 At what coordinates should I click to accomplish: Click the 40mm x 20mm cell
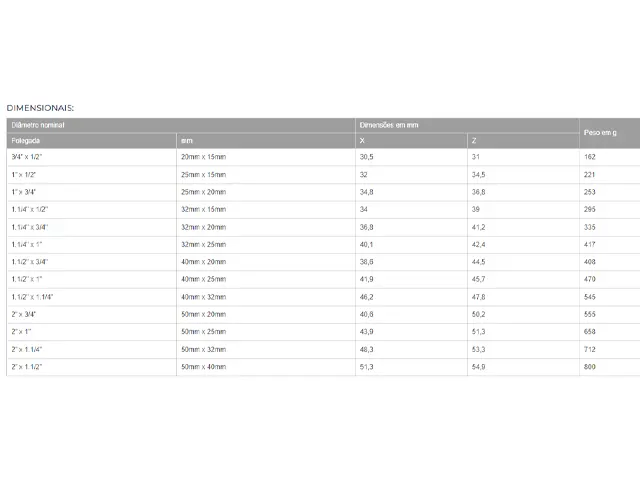click(266, 262)
